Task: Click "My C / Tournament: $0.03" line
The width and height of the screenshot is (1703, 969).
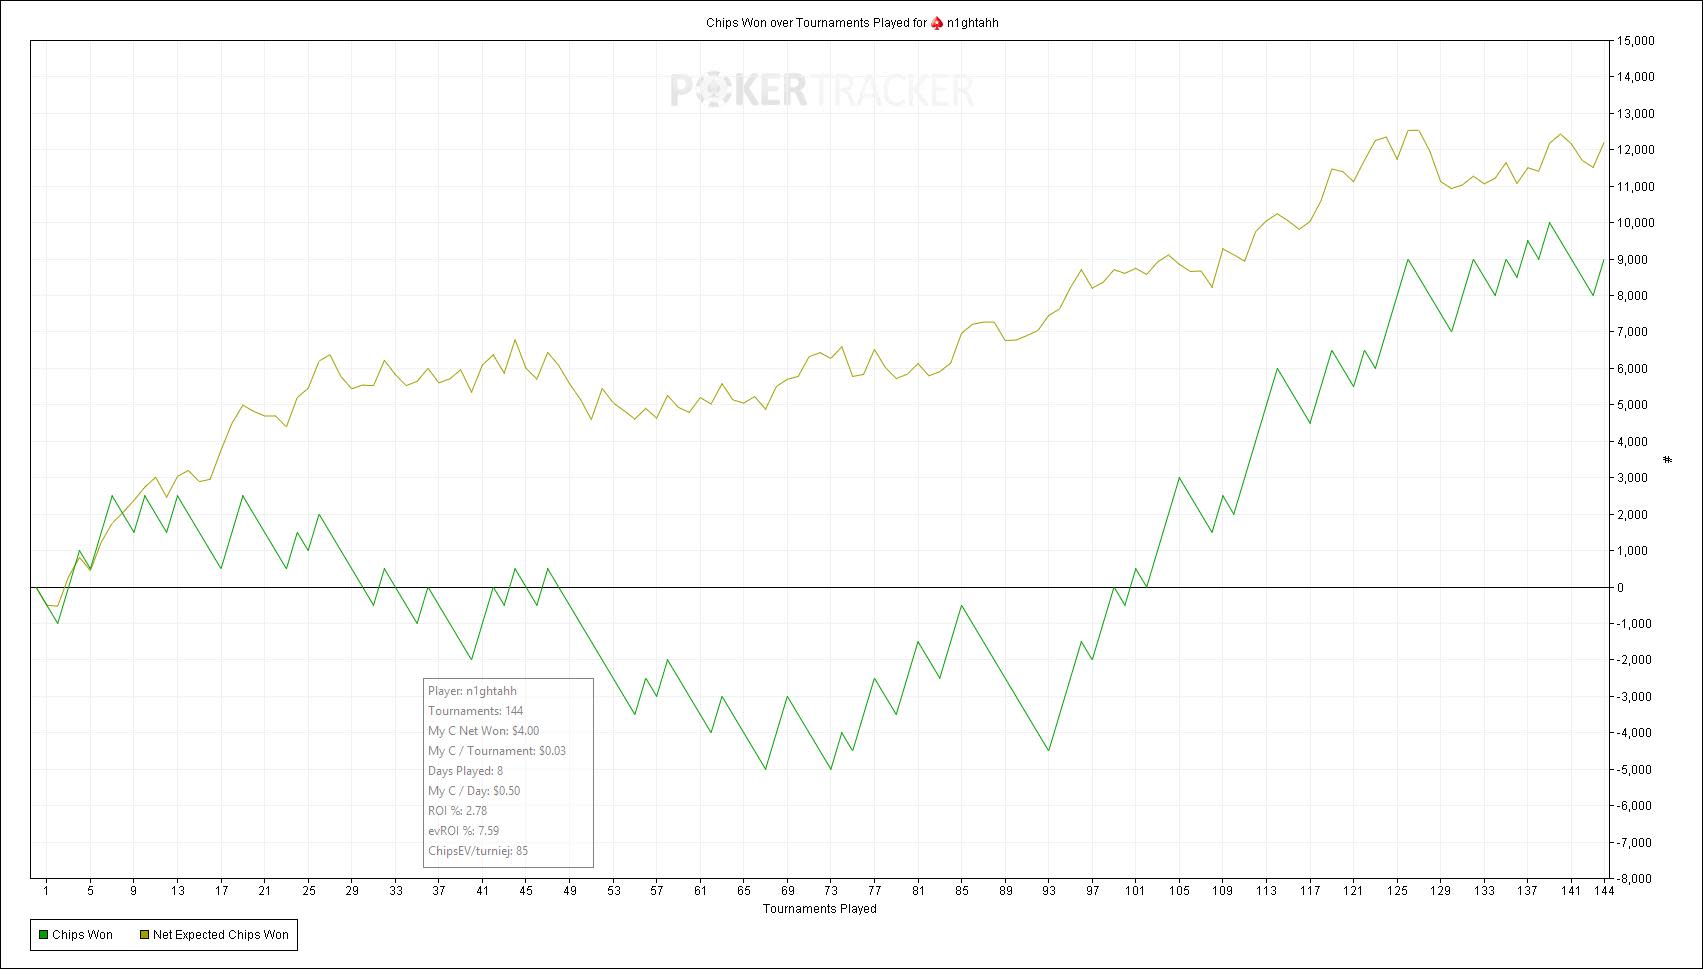Action: coord(497,751)
